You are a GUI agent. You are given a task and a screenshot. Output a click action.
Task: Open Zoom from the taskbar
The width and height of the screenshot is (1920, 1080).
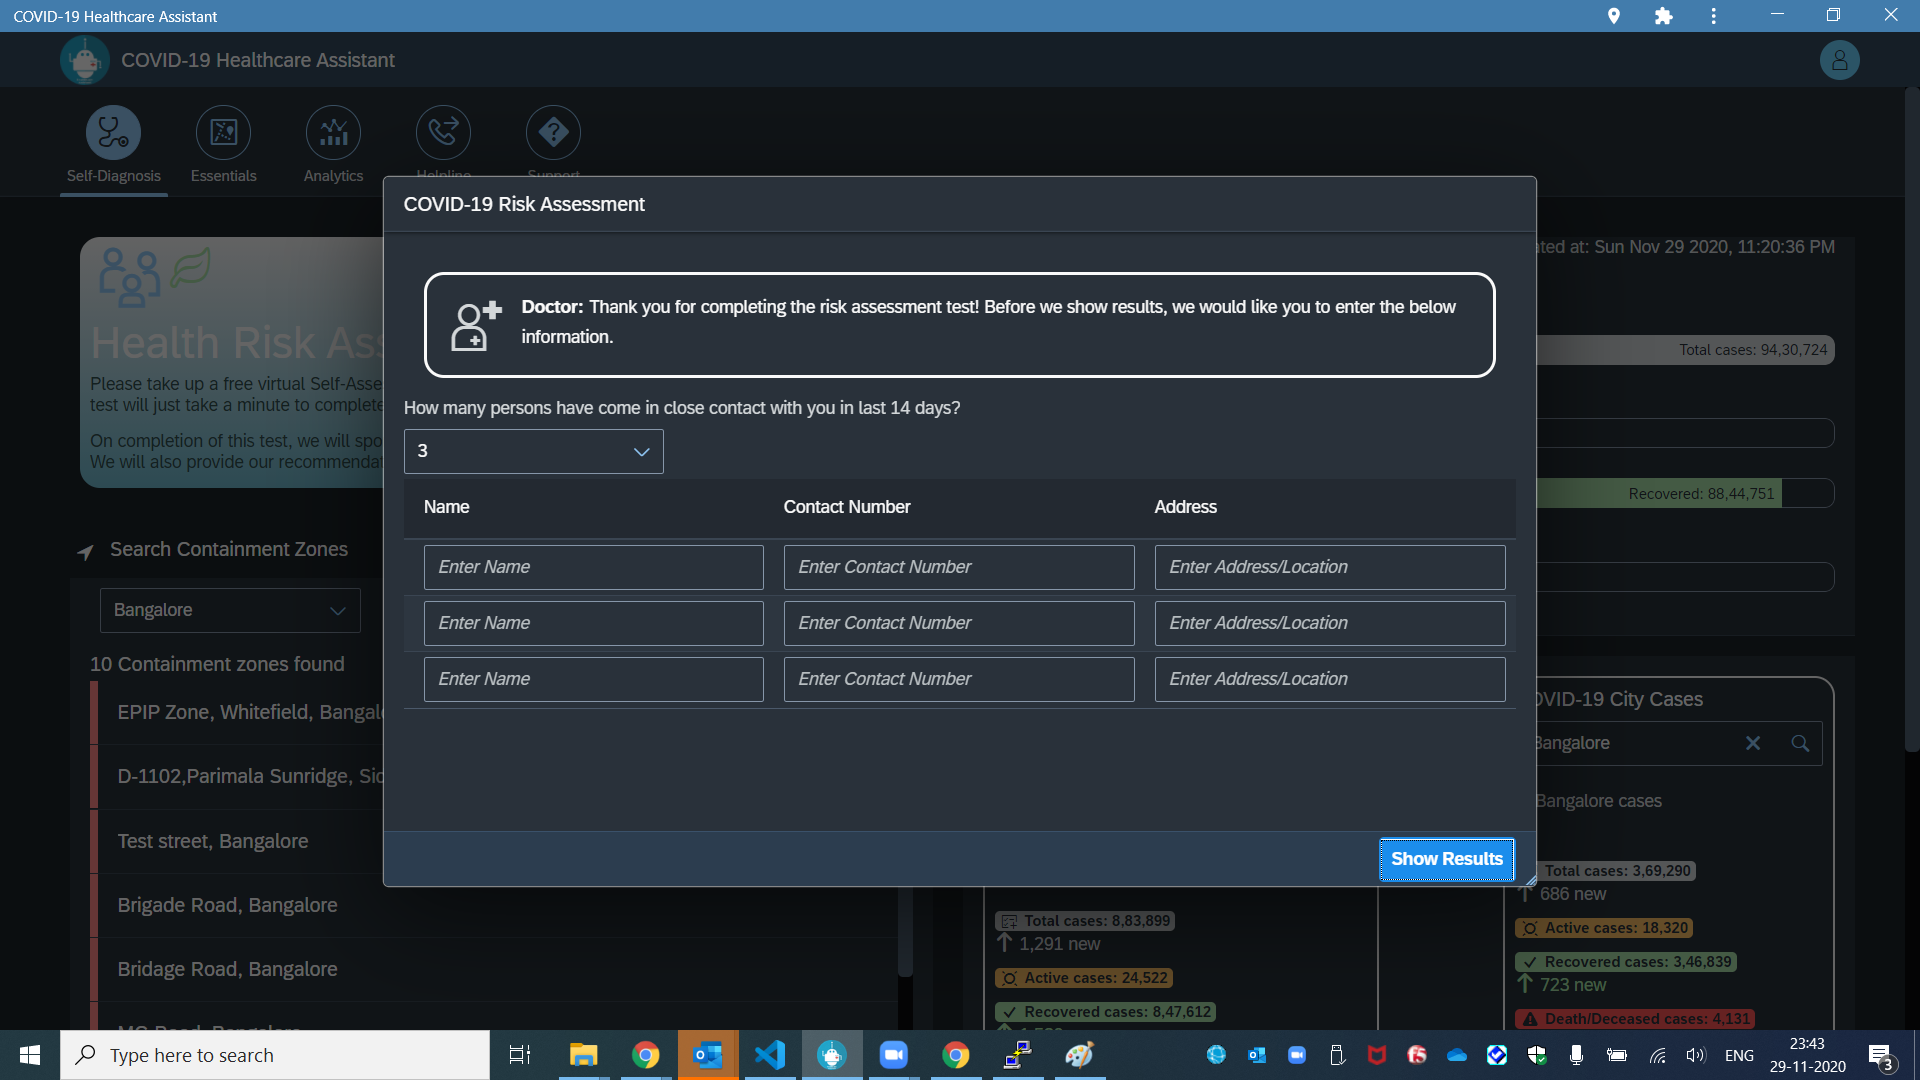[893, 1055]
